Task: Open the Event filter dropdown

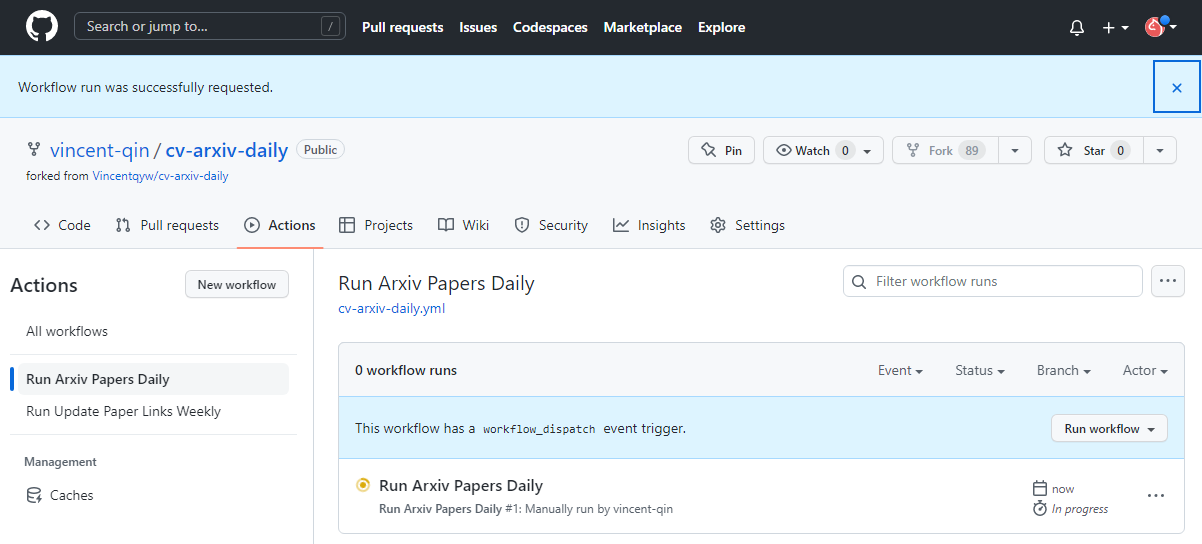Action: (x=900, y=370)
